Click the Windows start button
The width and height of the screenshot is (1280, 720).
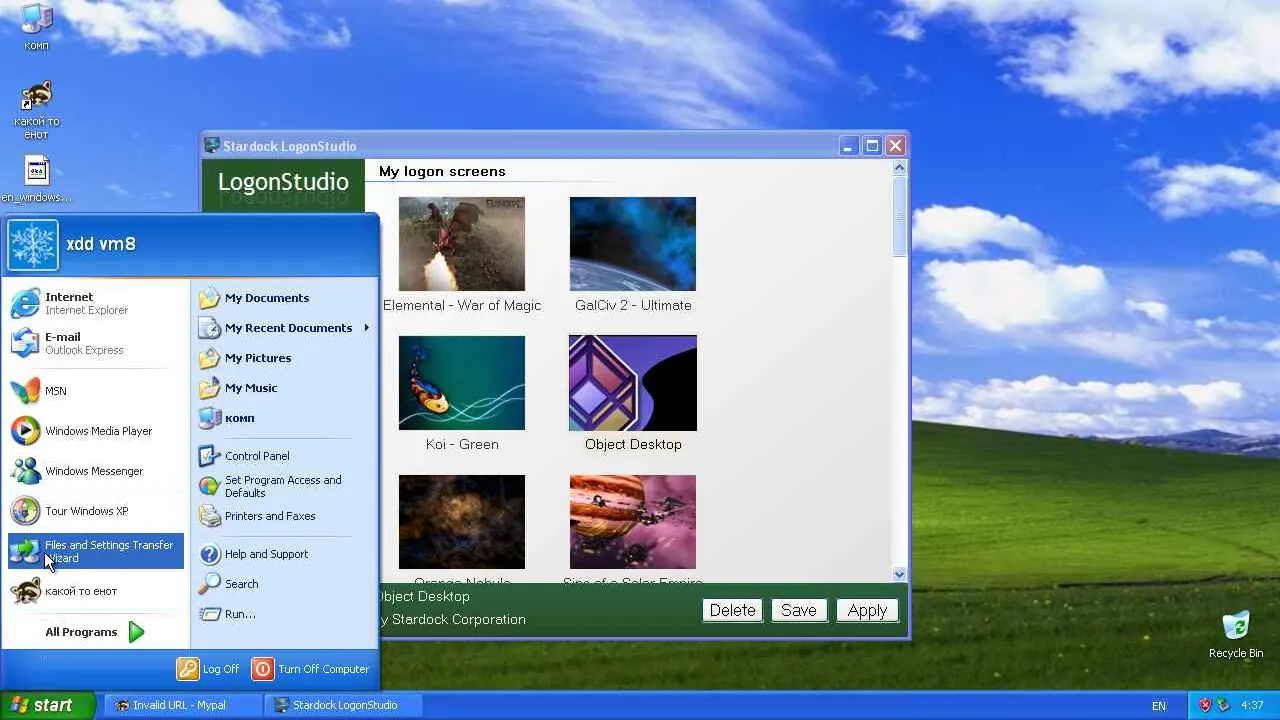(48, 705)
